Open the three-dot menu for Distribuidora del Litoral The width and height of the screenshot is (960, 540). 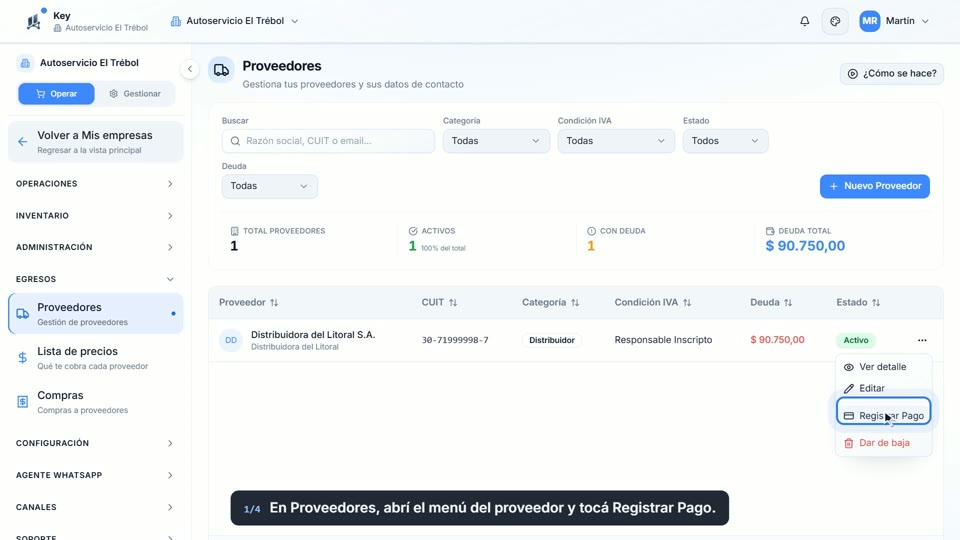tap(922, 340)
